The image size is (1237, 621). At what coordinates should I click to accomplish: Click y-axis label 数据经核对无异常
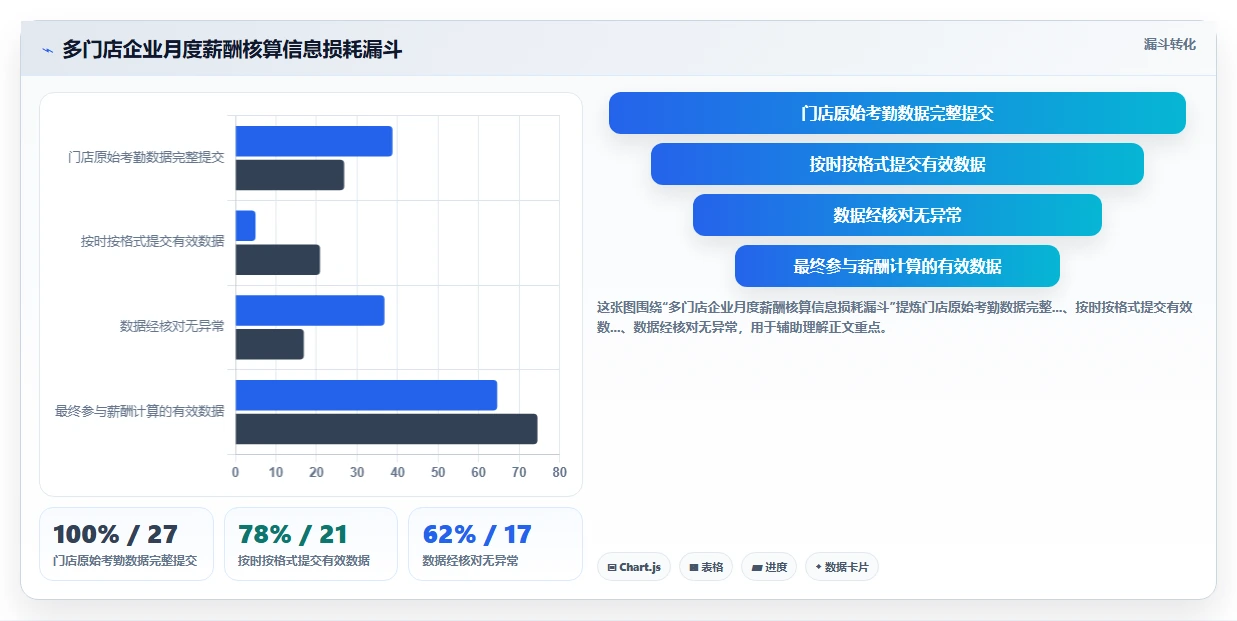tap(172, 327)
